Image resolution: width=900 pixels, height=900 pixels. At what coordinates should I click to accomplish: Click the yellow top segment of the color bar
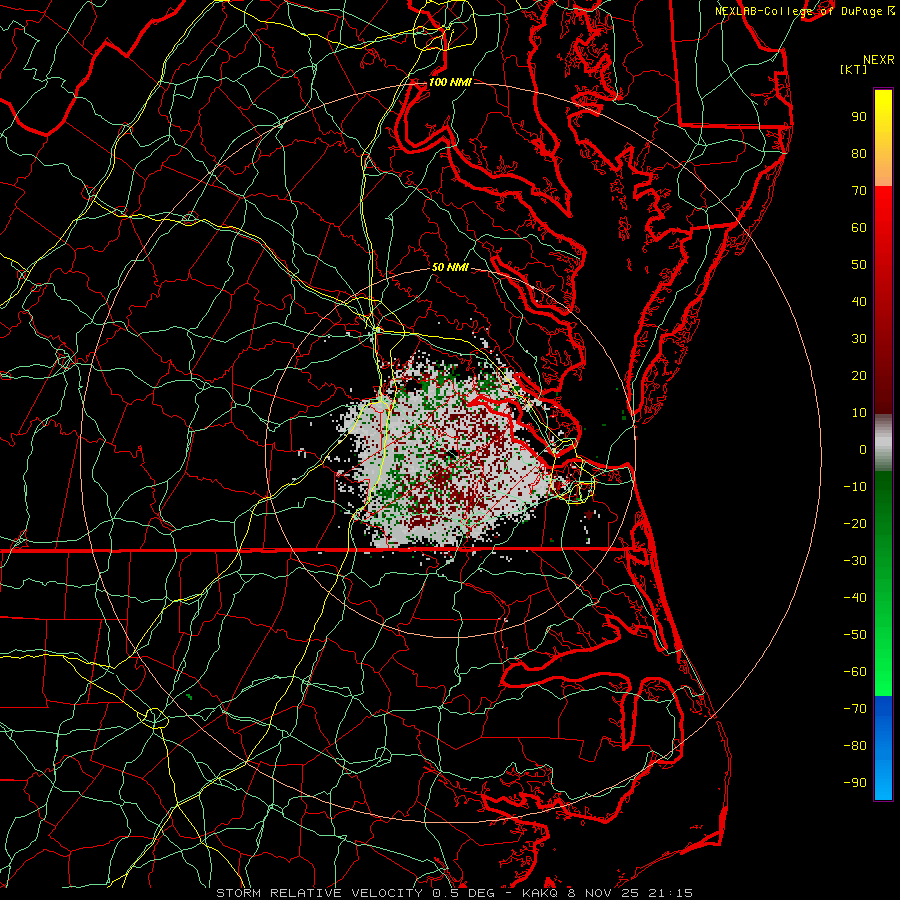tap(883, 138)
